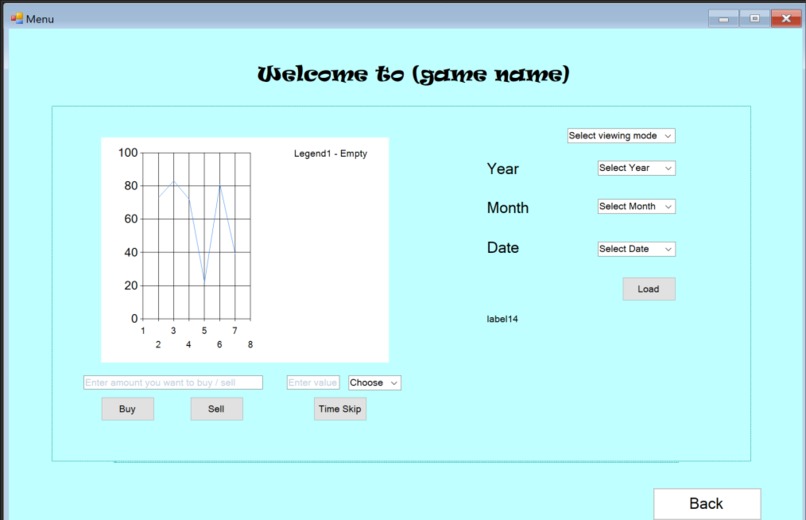Maximize the Menu window
The height and width of the screenshot is (520, 806).
coord(755,19)
